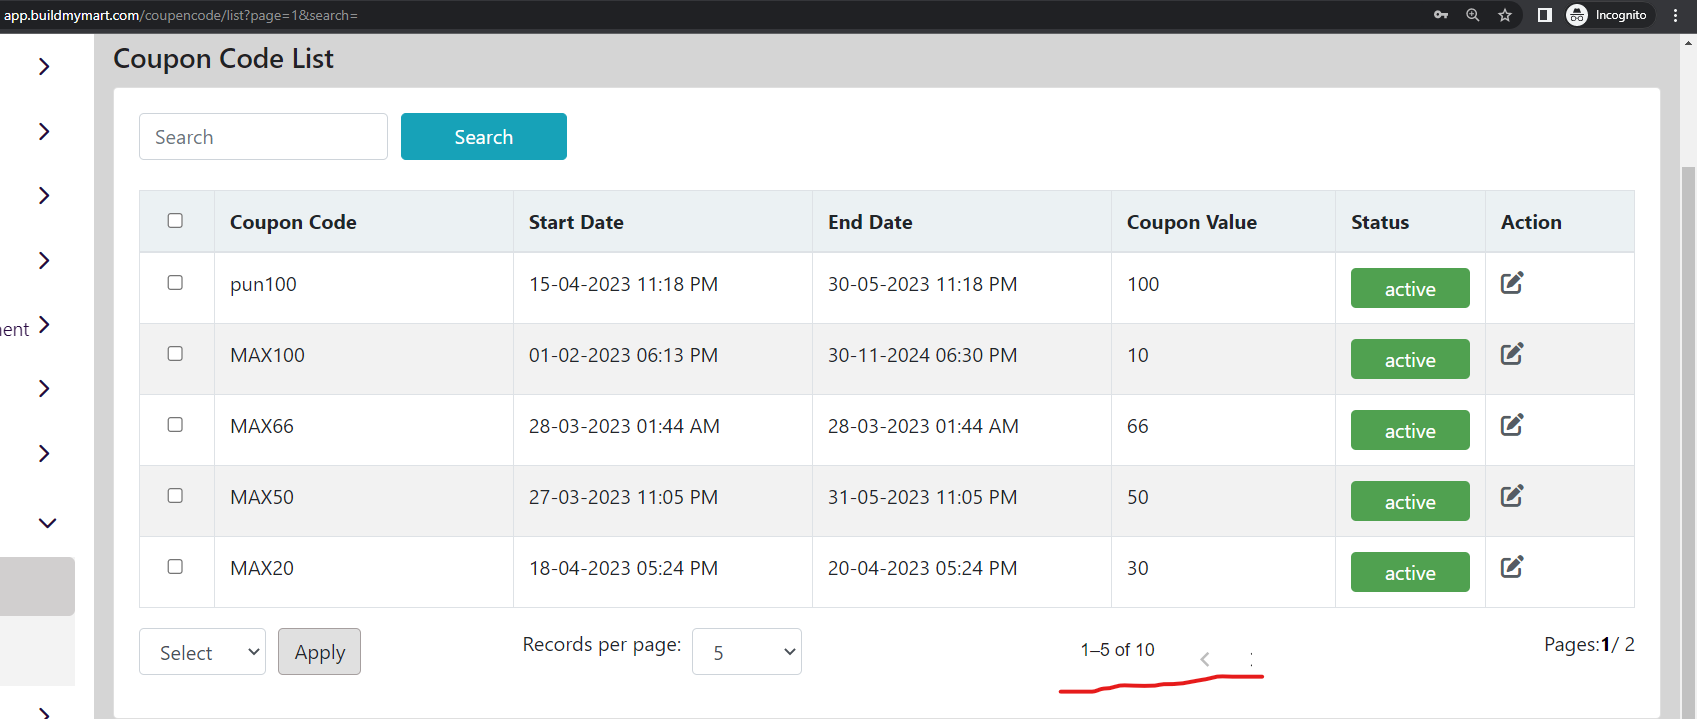The image size is (1697, 719).
Task: Click the Action column header
Action: tap(1531, 222)
